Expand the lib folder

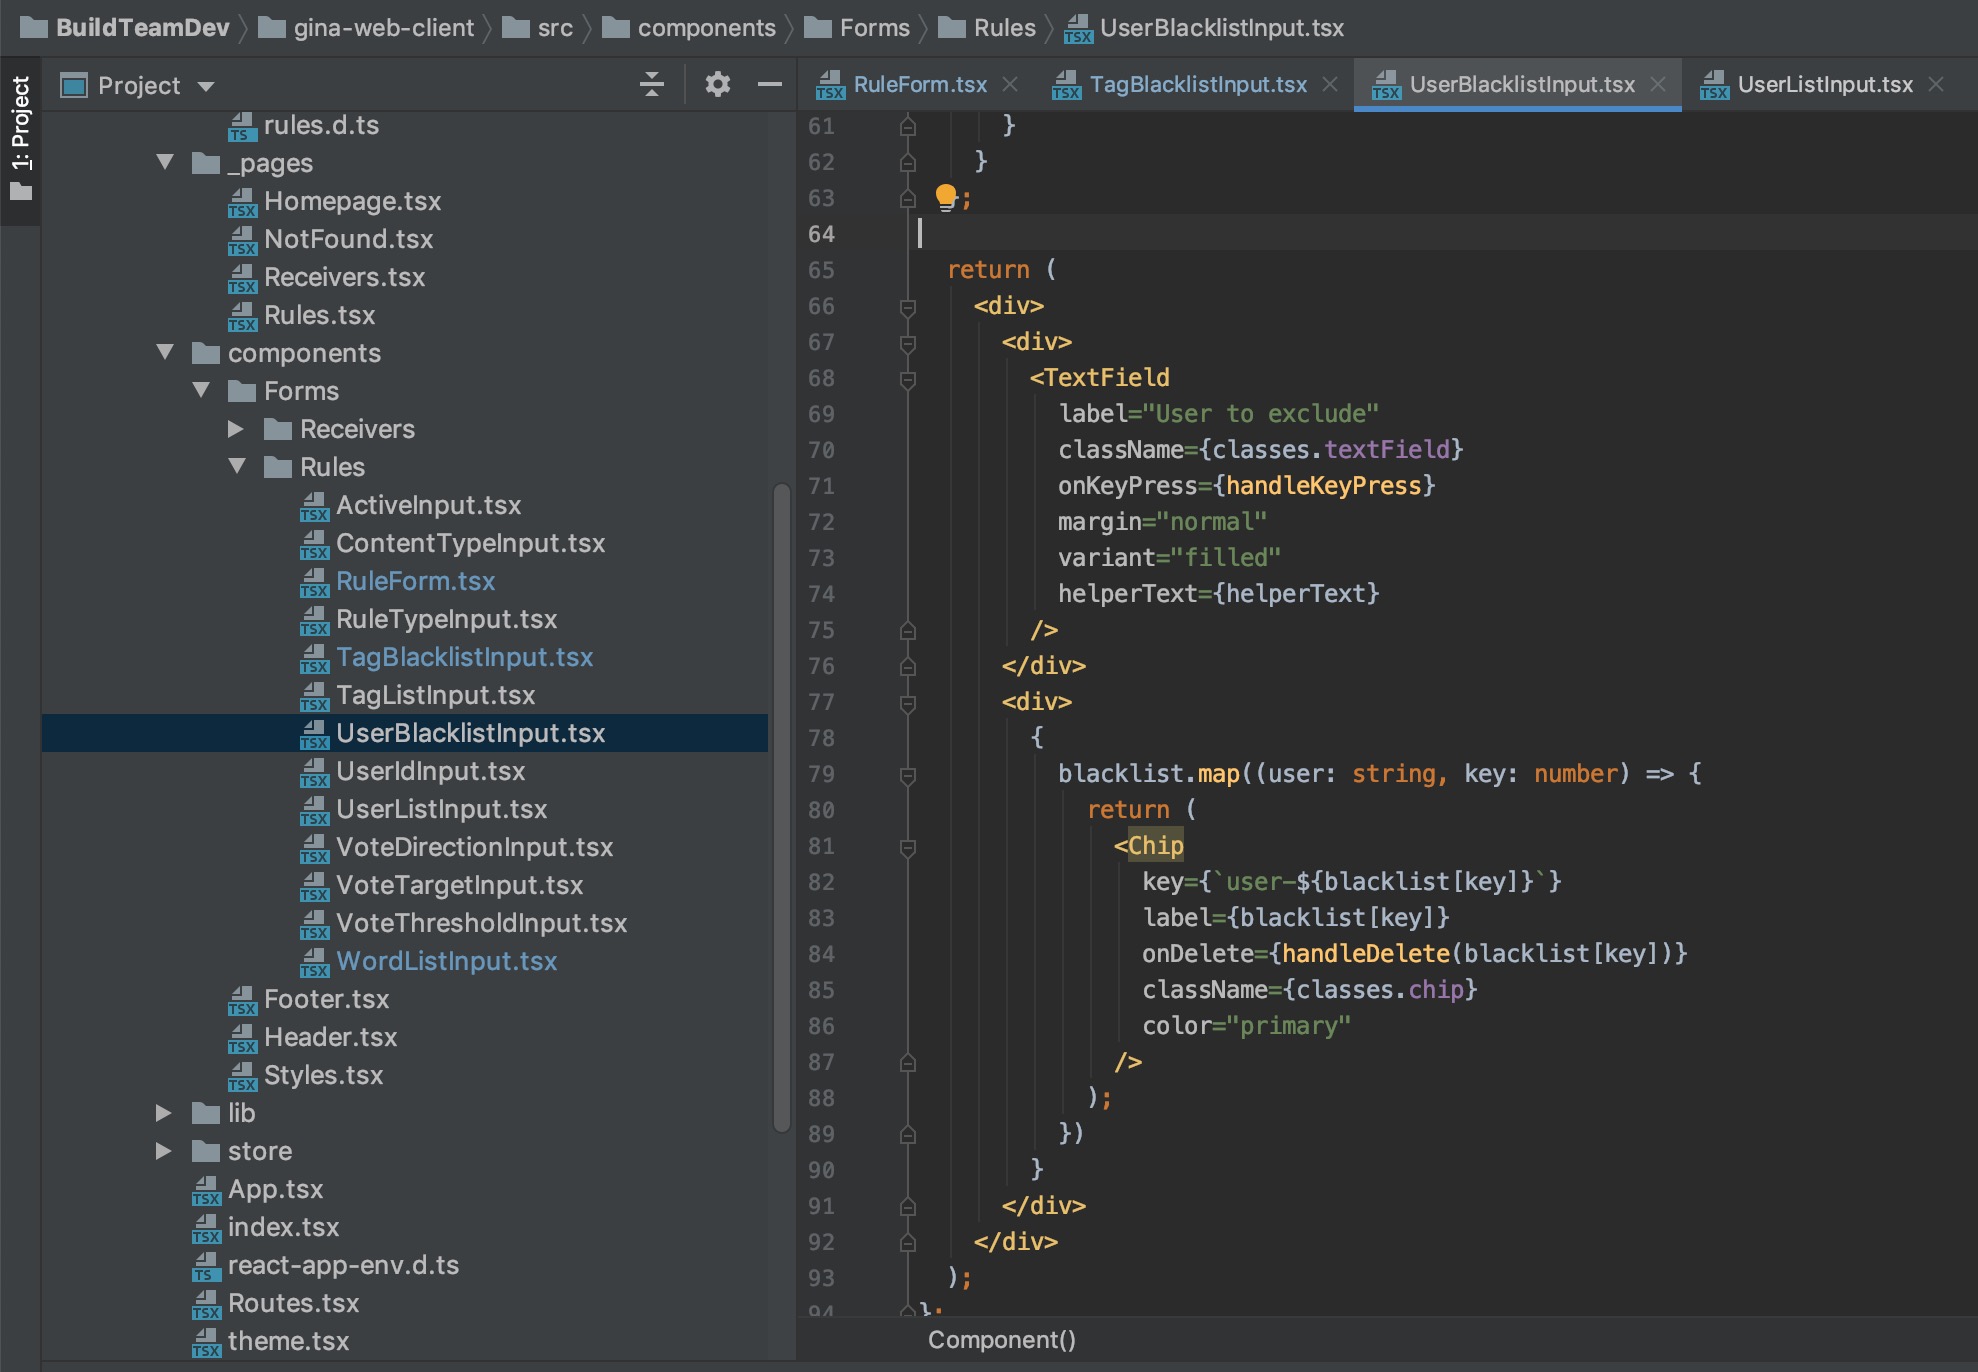[x=164, y=1113]
